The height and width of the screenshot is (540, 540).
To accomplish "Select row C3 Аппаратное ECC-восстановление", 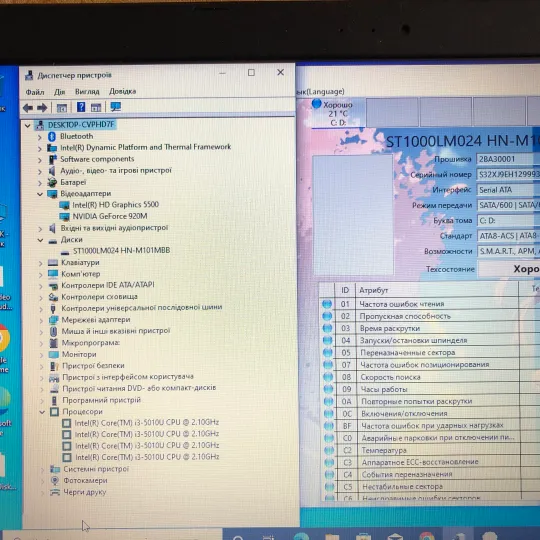I will pyautogui.click(x=420, y=462).
